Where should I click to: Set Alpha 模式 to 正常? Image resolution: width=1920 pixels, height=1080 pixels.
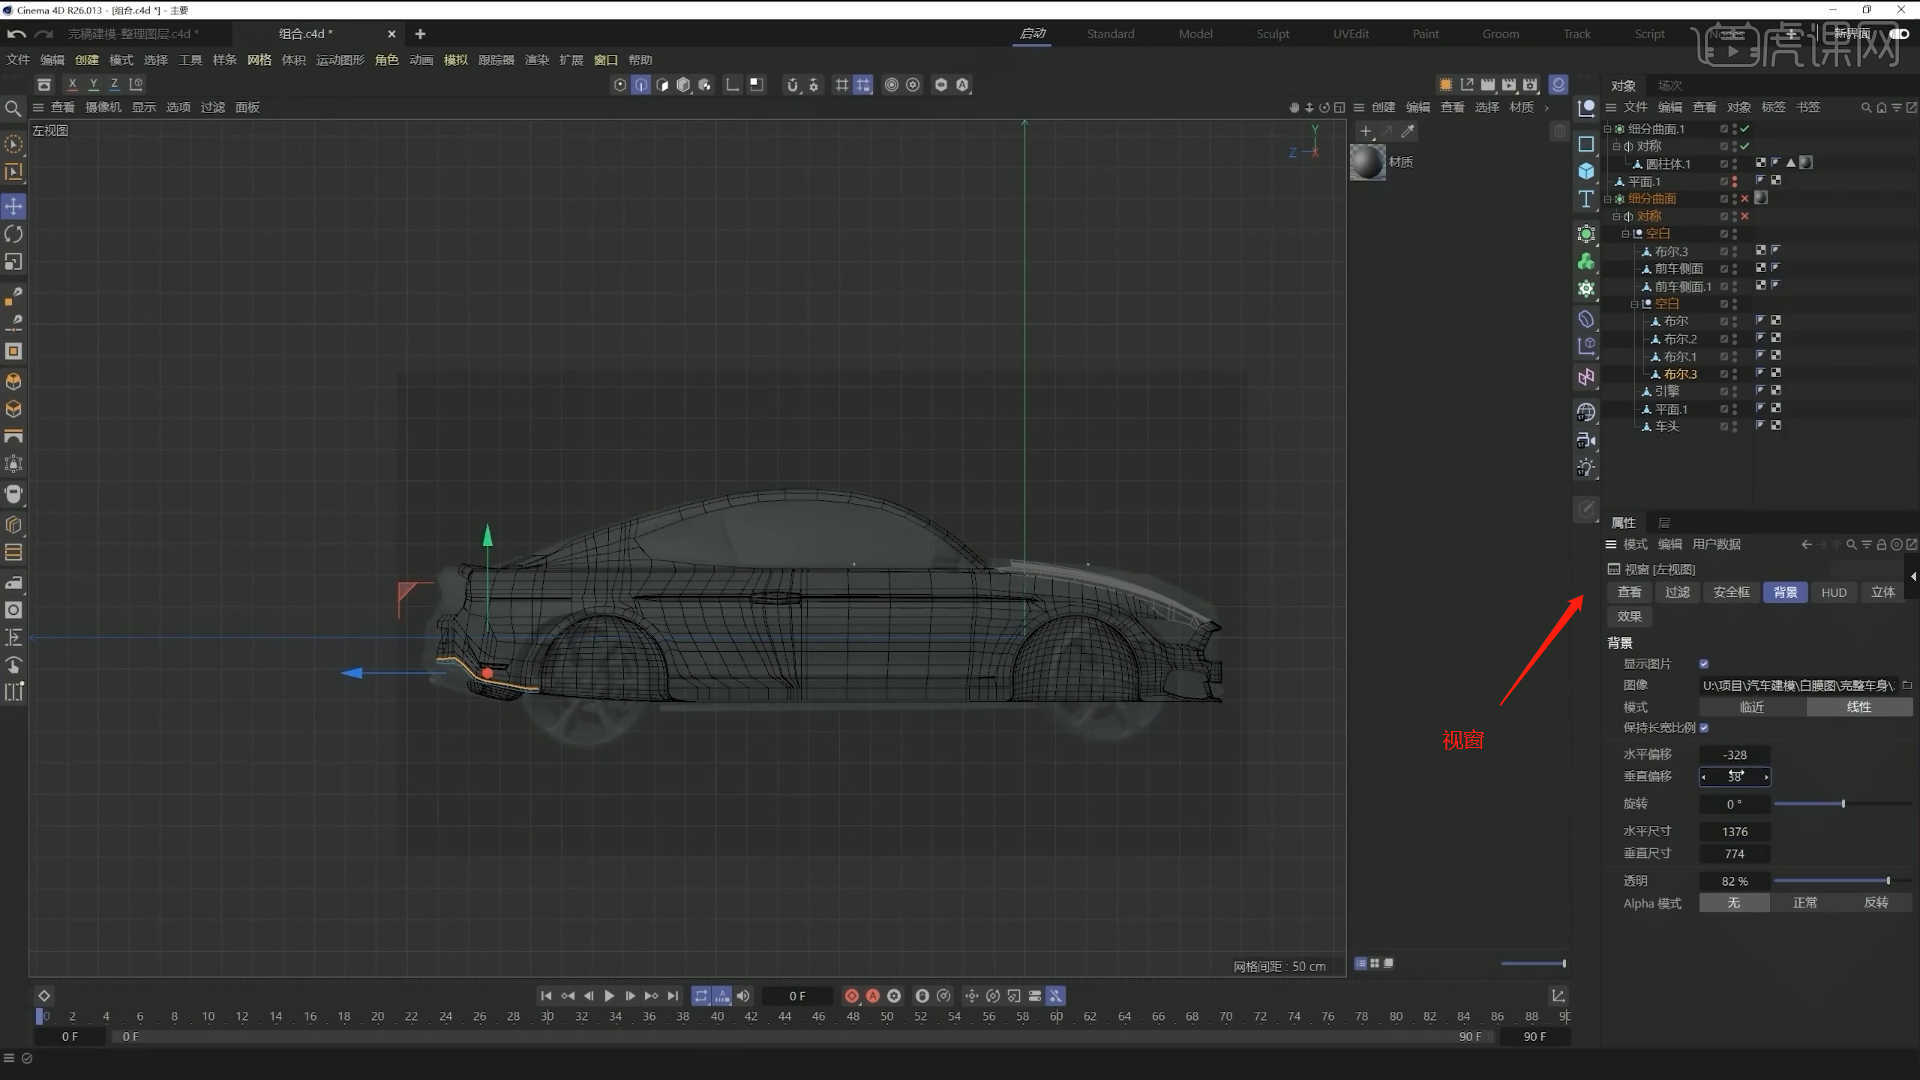[x=1805, y=903]
